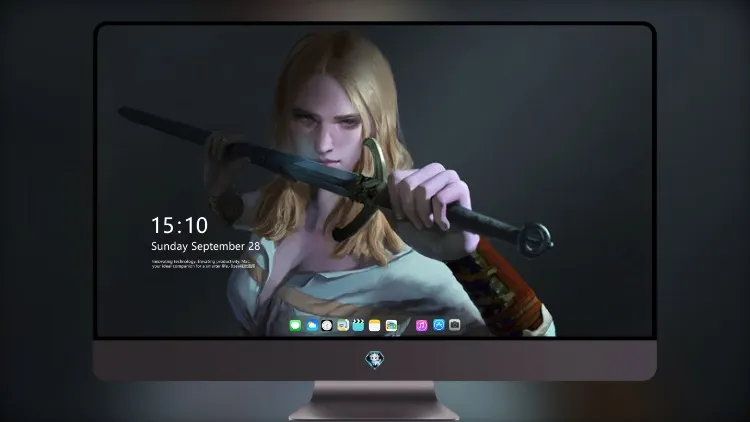
Task: Open the photo gallery app in dock
Action: [391, 326]
